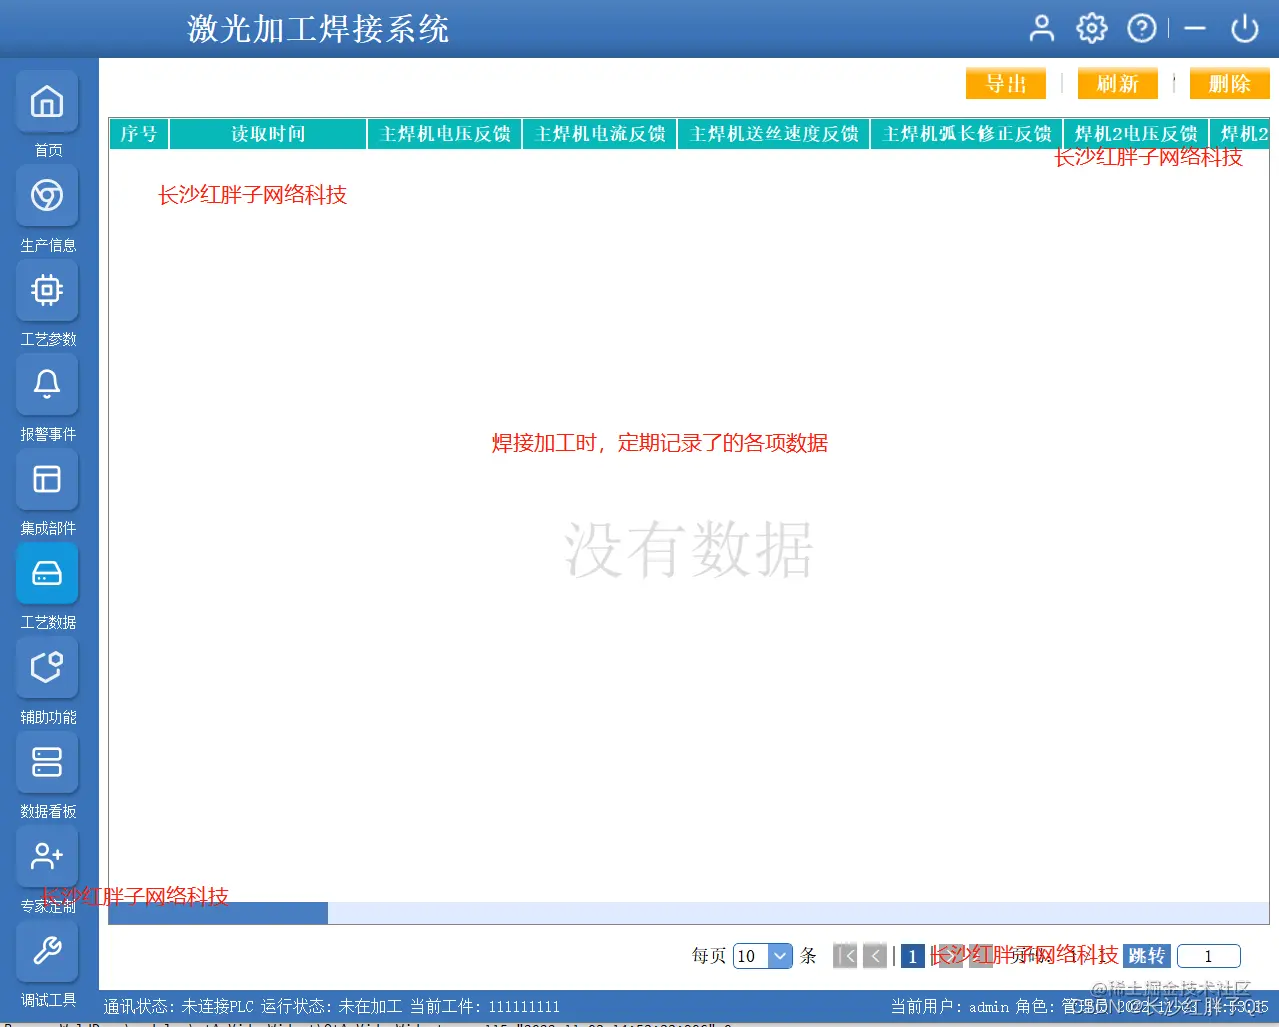The image size is (1279, 1027).
Task: Select the 专家定制 customization icon
Action: tap(46, 856)
